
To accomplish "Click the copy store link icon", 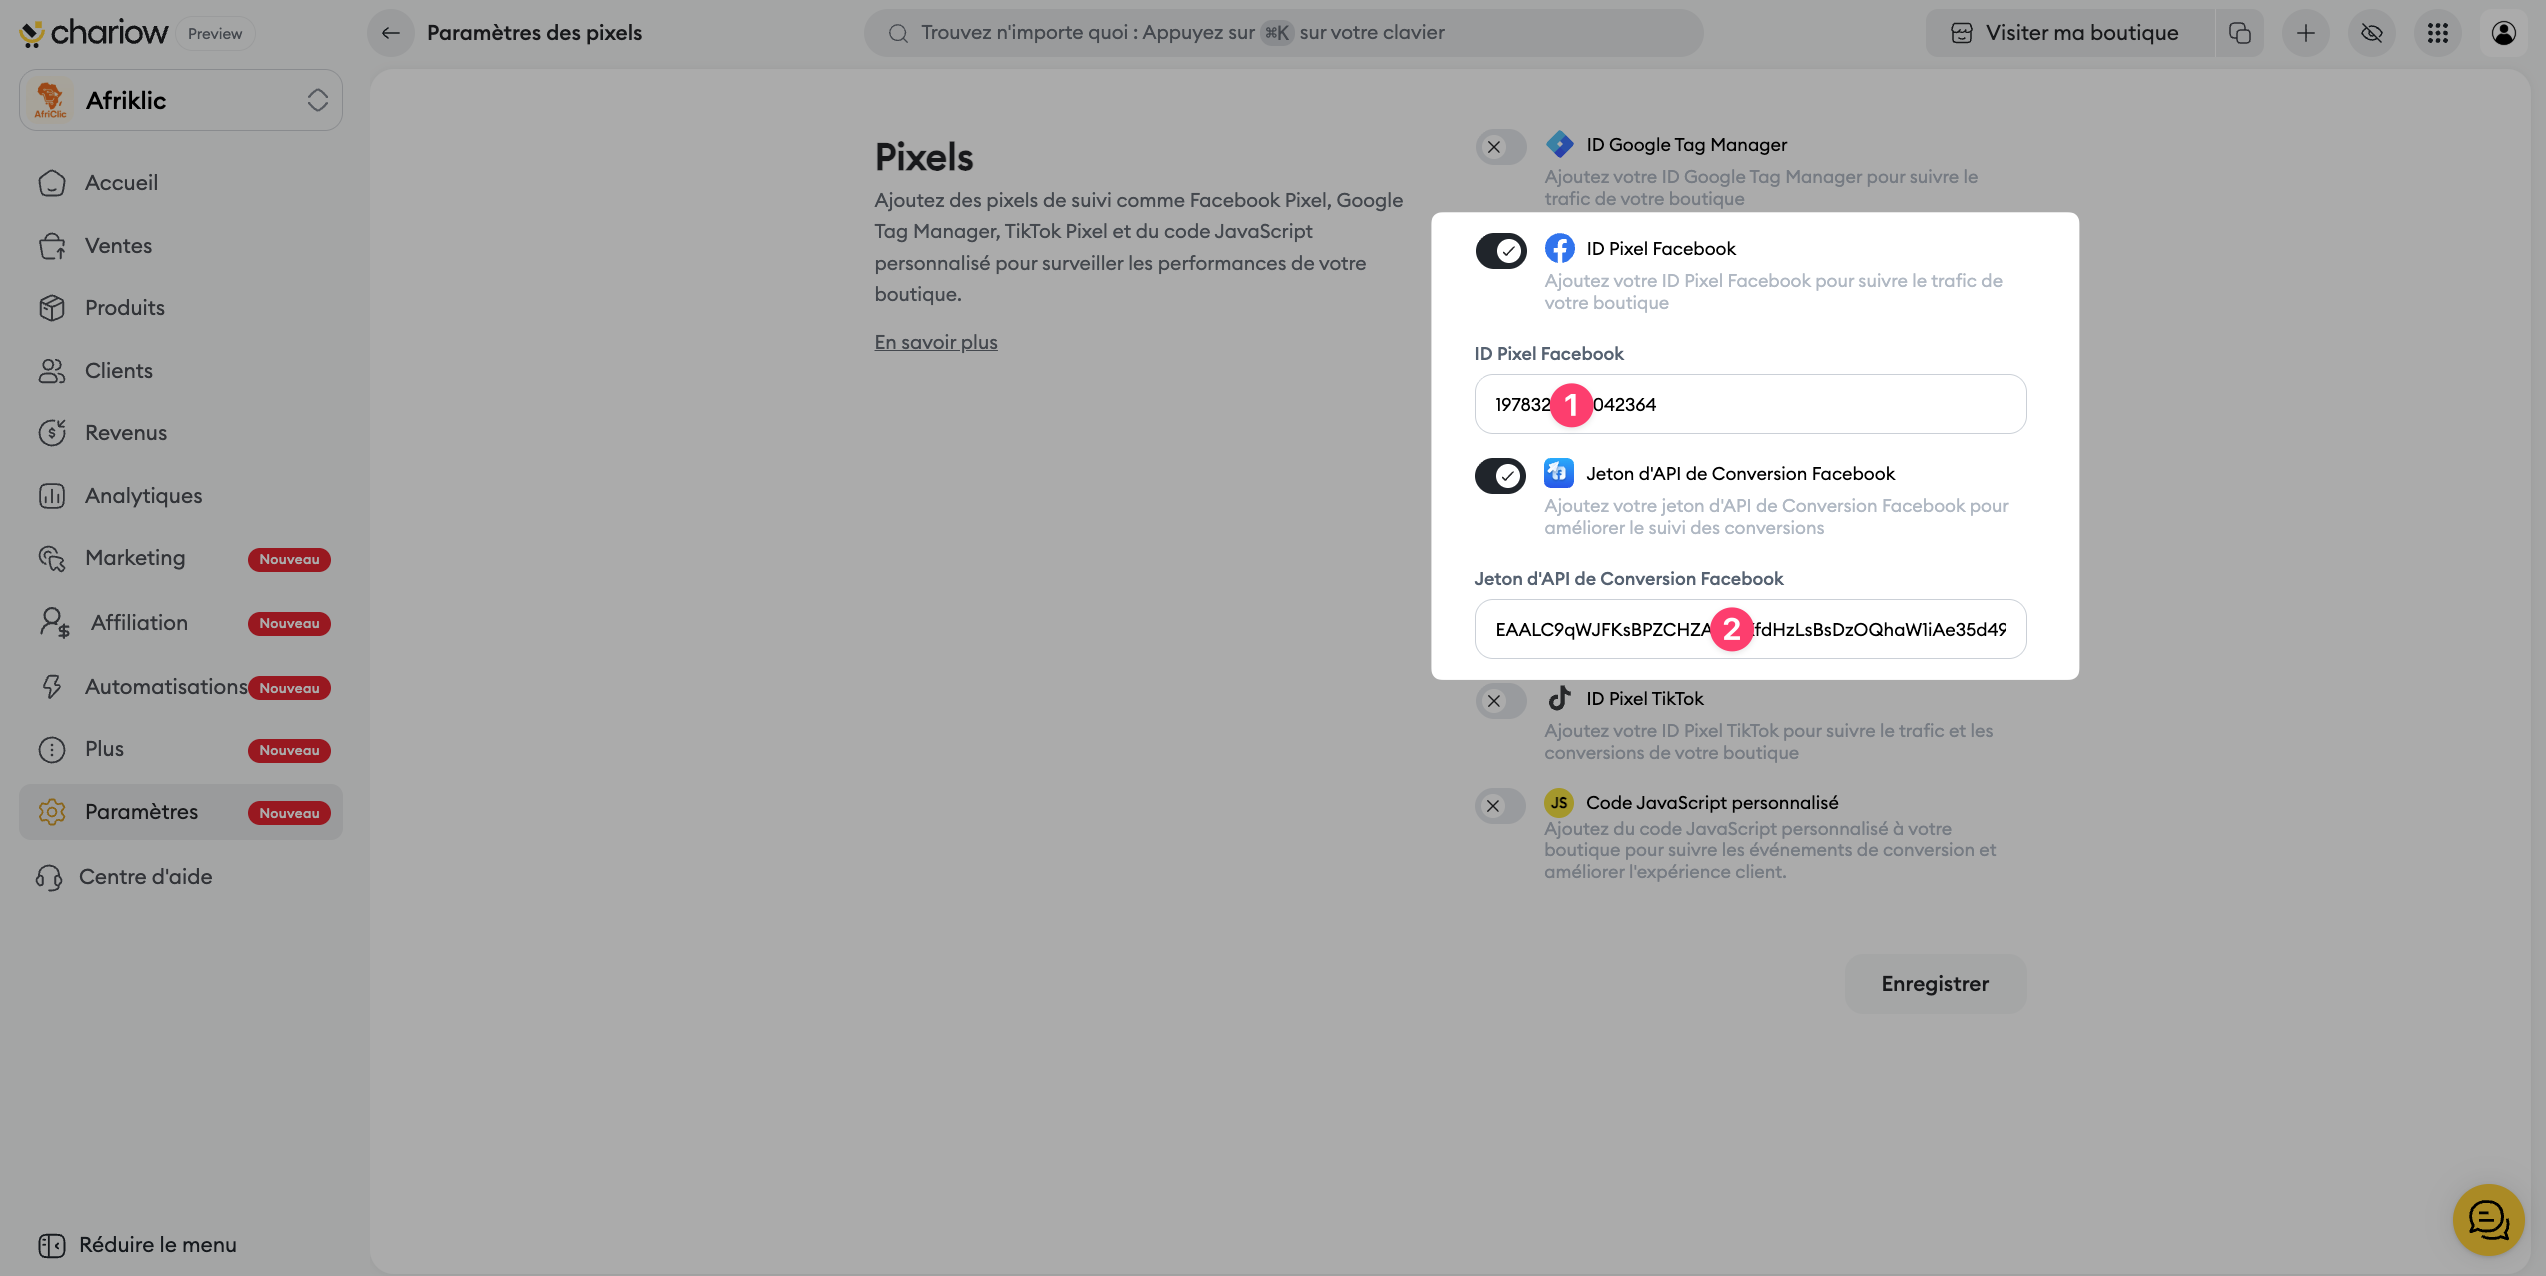I will [x=2240, y=33].
